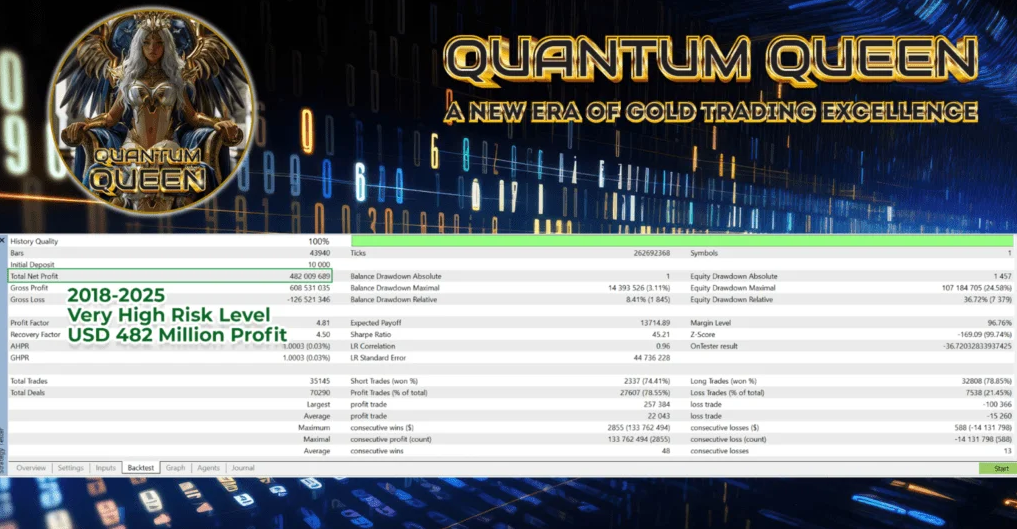Viewport: 1017px width, 529px height.
Task: Click the Balance Drawdown Absolute label
Action: (396, 276)
